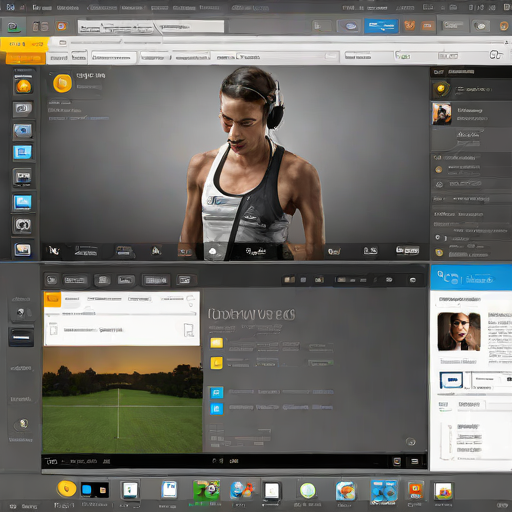Toggle the small circle control in lower panel toolbar

(x=413, y=280)
